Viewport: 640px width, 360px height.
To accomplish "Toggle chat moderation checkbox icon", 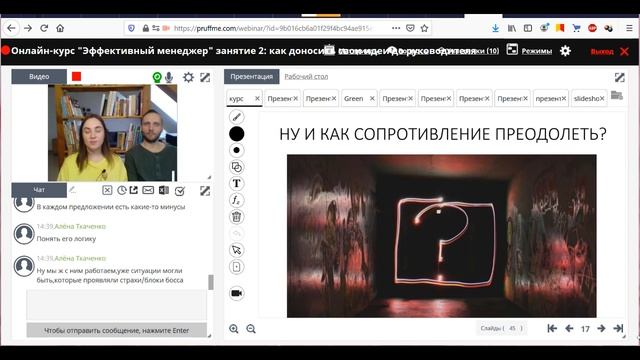I will pyautogui.click(x=180, y=191).
